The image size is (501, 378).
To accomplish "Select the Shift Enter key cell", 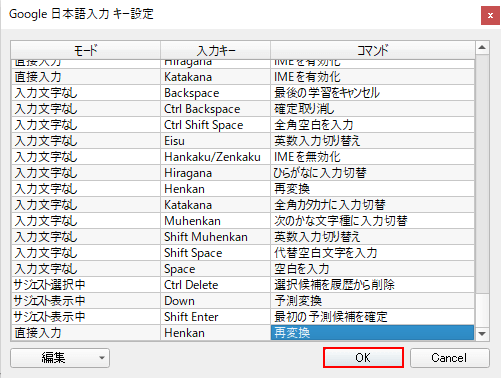I will point(216,317).
